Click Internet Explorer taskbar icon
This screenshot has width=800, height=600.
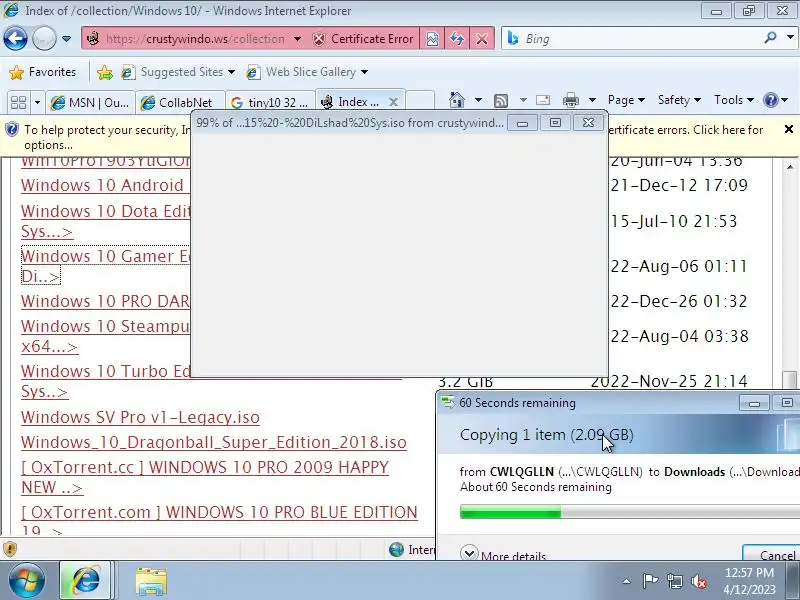tap(86, 581)
